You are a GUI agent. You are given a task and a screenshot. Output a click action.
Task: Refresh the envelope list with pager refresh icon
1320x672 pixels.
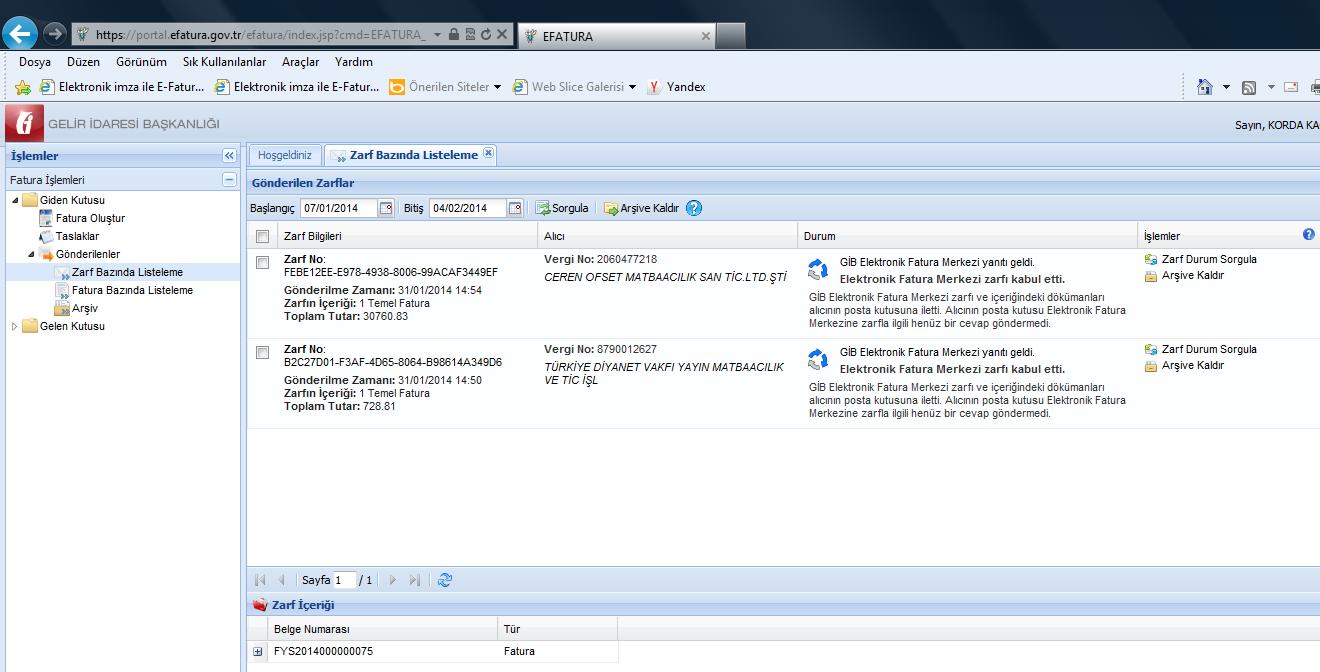tap(445, 580)
